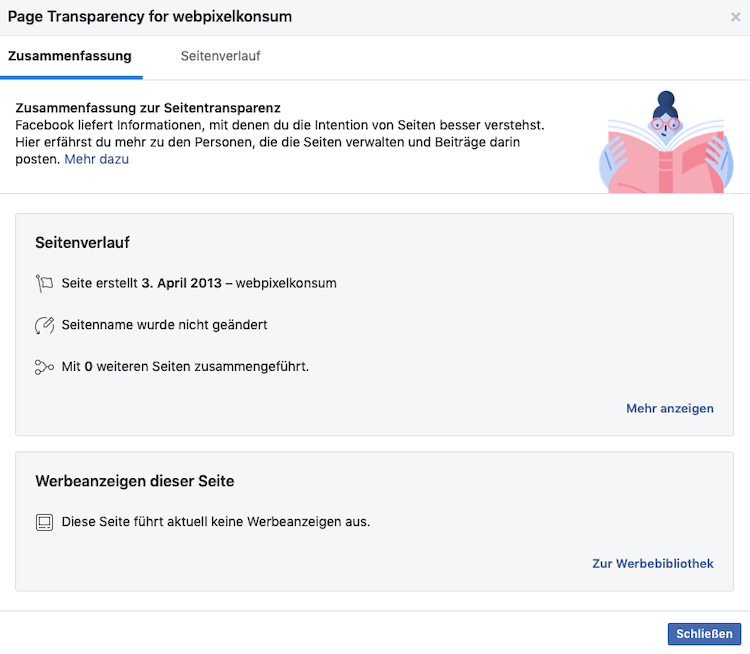Click 'Diese Seite führt aktuell keine Werbeanzeigen aus.'

(216, 521)
